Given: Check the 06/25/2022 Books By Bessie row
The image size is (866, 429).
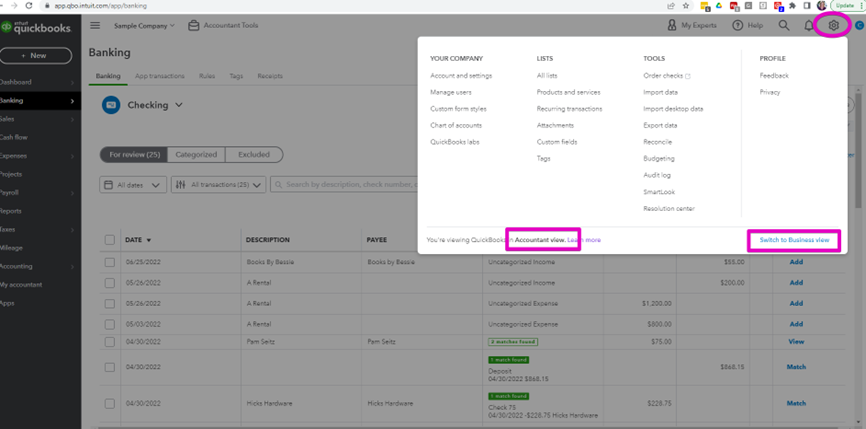Looking at the screenshot, I should click(109, 262).
